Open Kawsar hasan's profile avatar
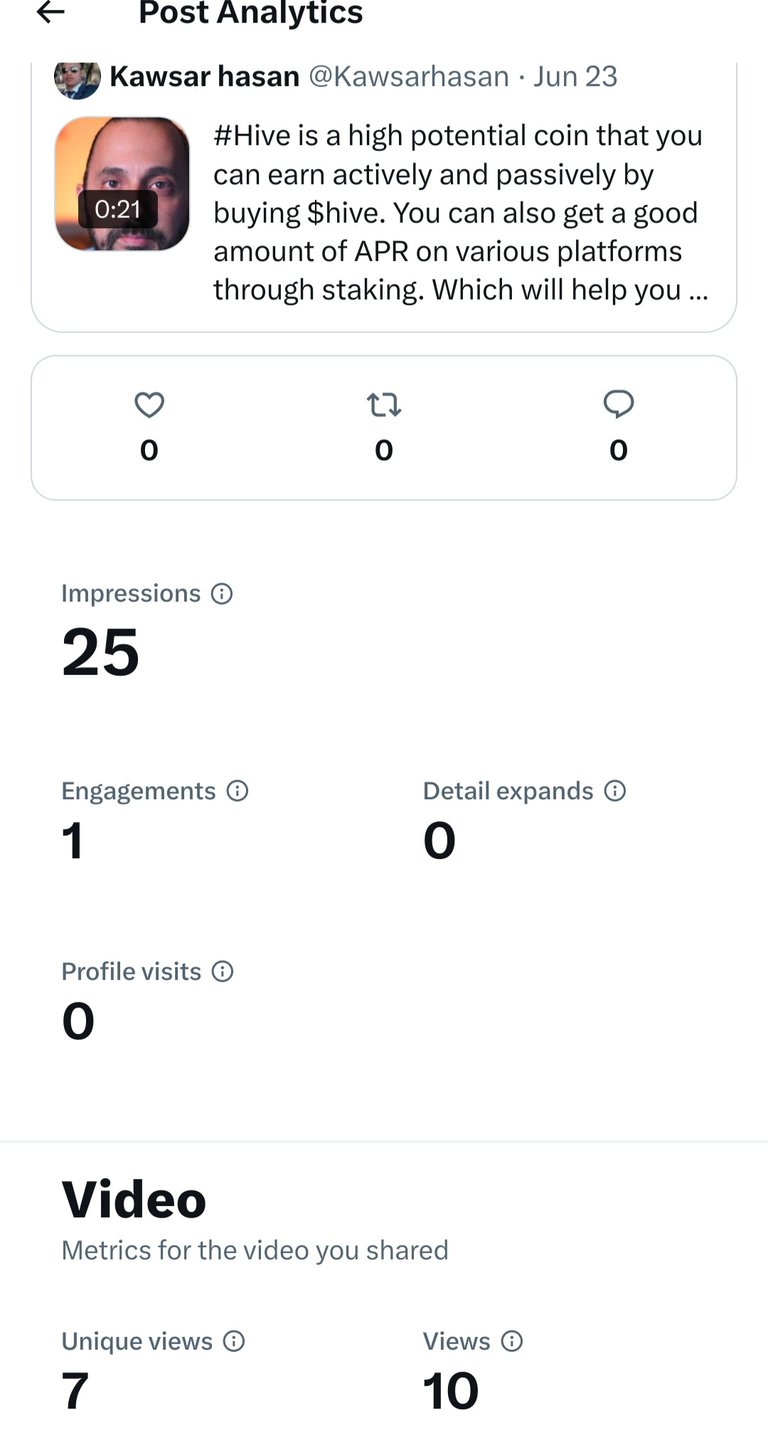Screen dimensions: 768x1452 pyautogui.click(x=77, y=79)
